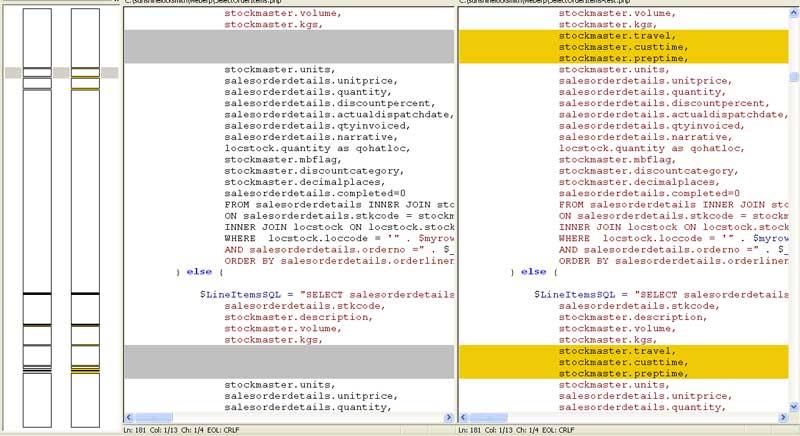Click top yellow diff marker in location pane
Image resolution: width=800 pixels, height=436 pixels.
pos(85,69)
